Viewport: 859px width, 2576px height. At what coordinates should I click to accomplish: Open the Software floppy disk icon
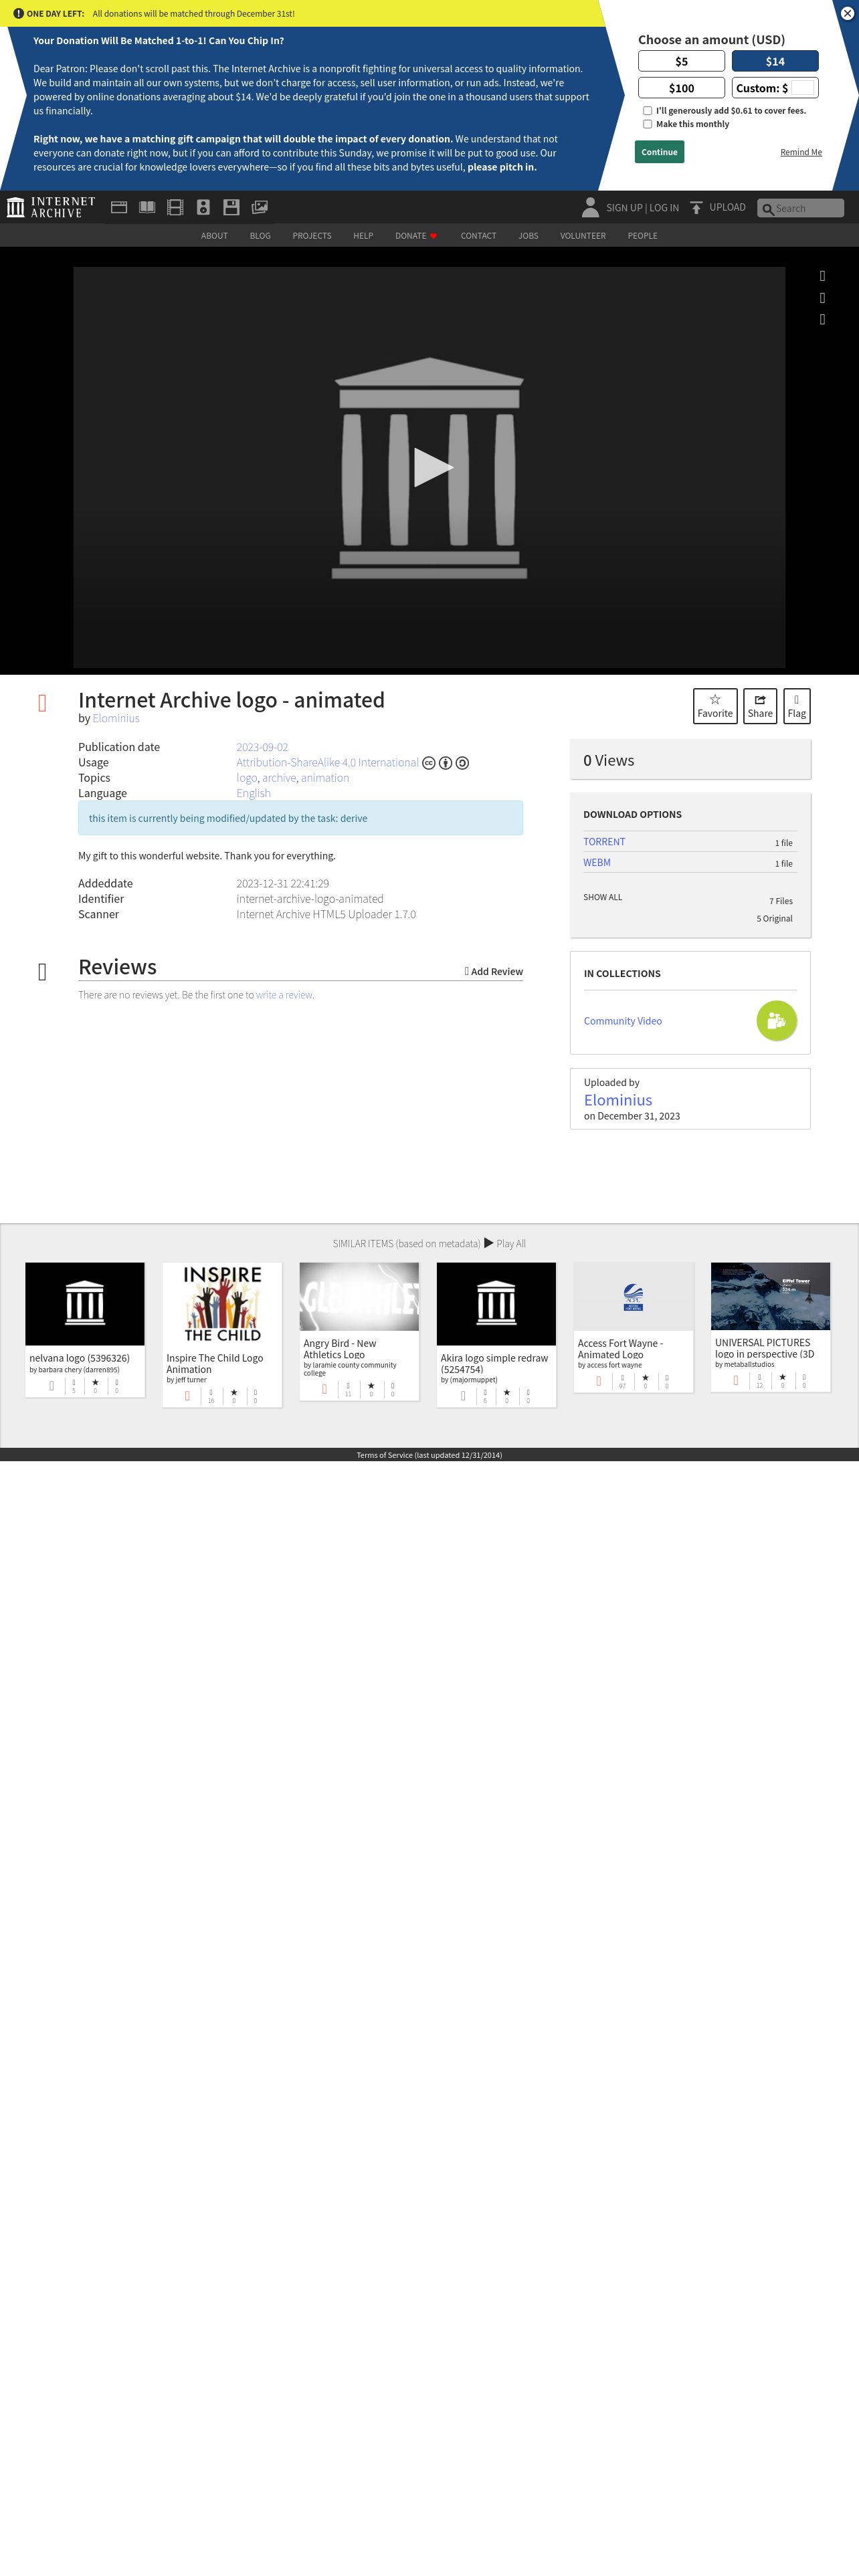231,207
